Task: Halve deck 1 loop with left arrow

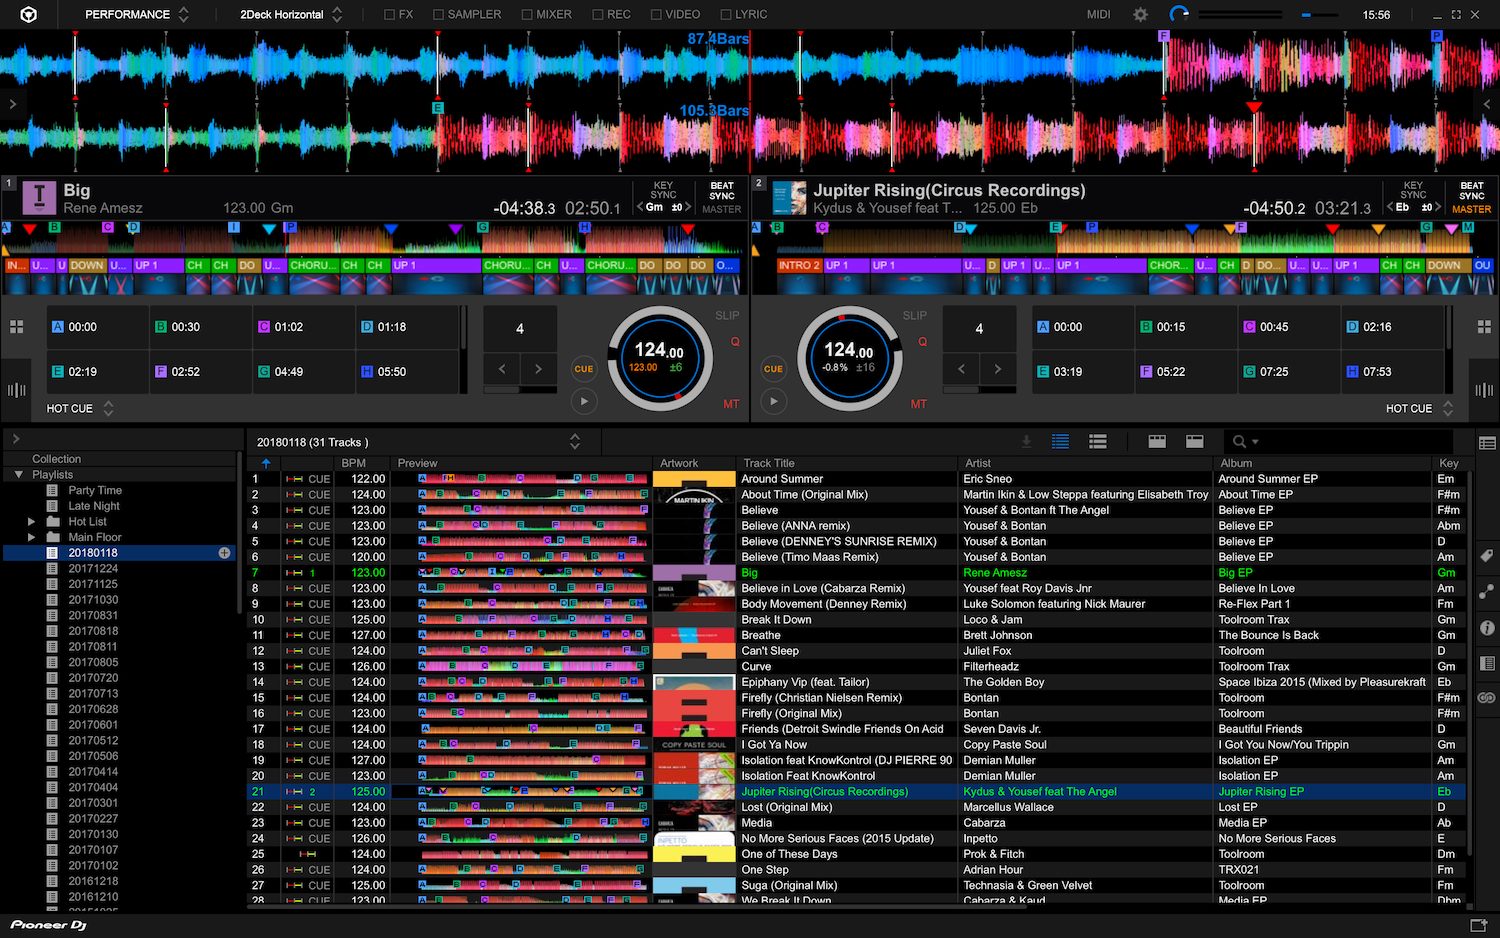Action: click(502, 369)
